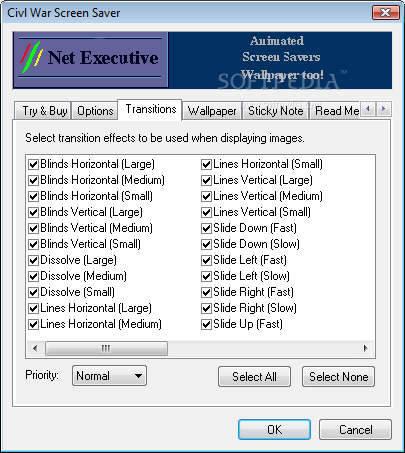Select the Transitions tab
This screenshot has height=453, width=405.
click(x=150, y=109)
